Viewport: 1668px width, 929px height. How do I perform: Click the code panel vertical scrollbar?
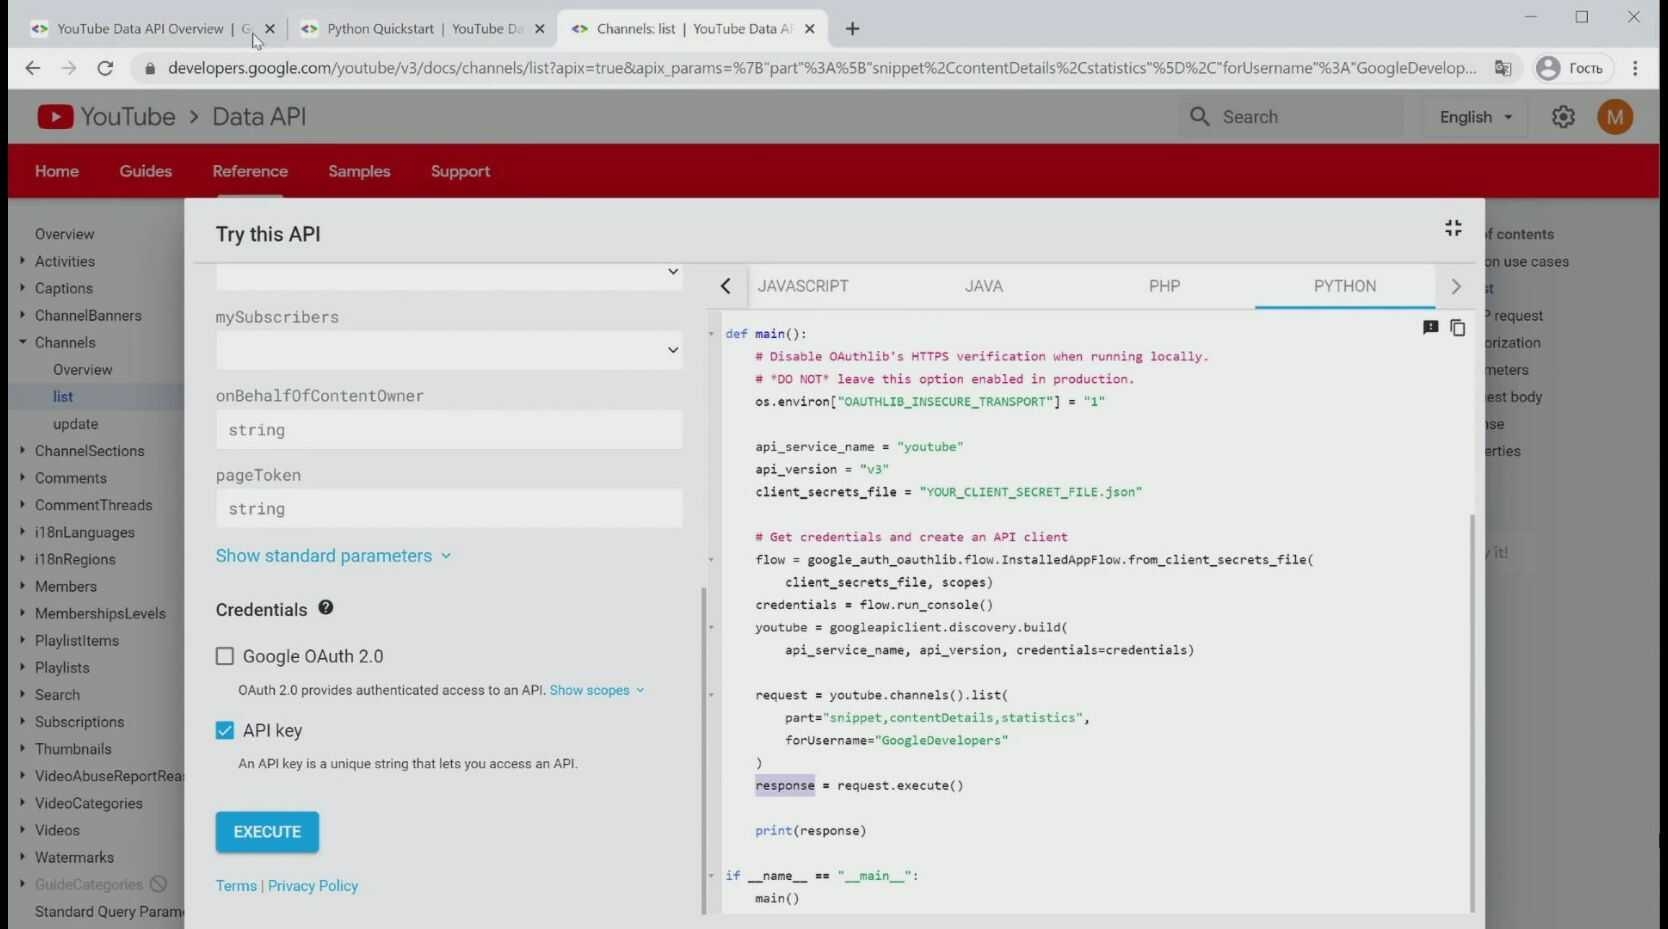click(x=1472, y=712)
